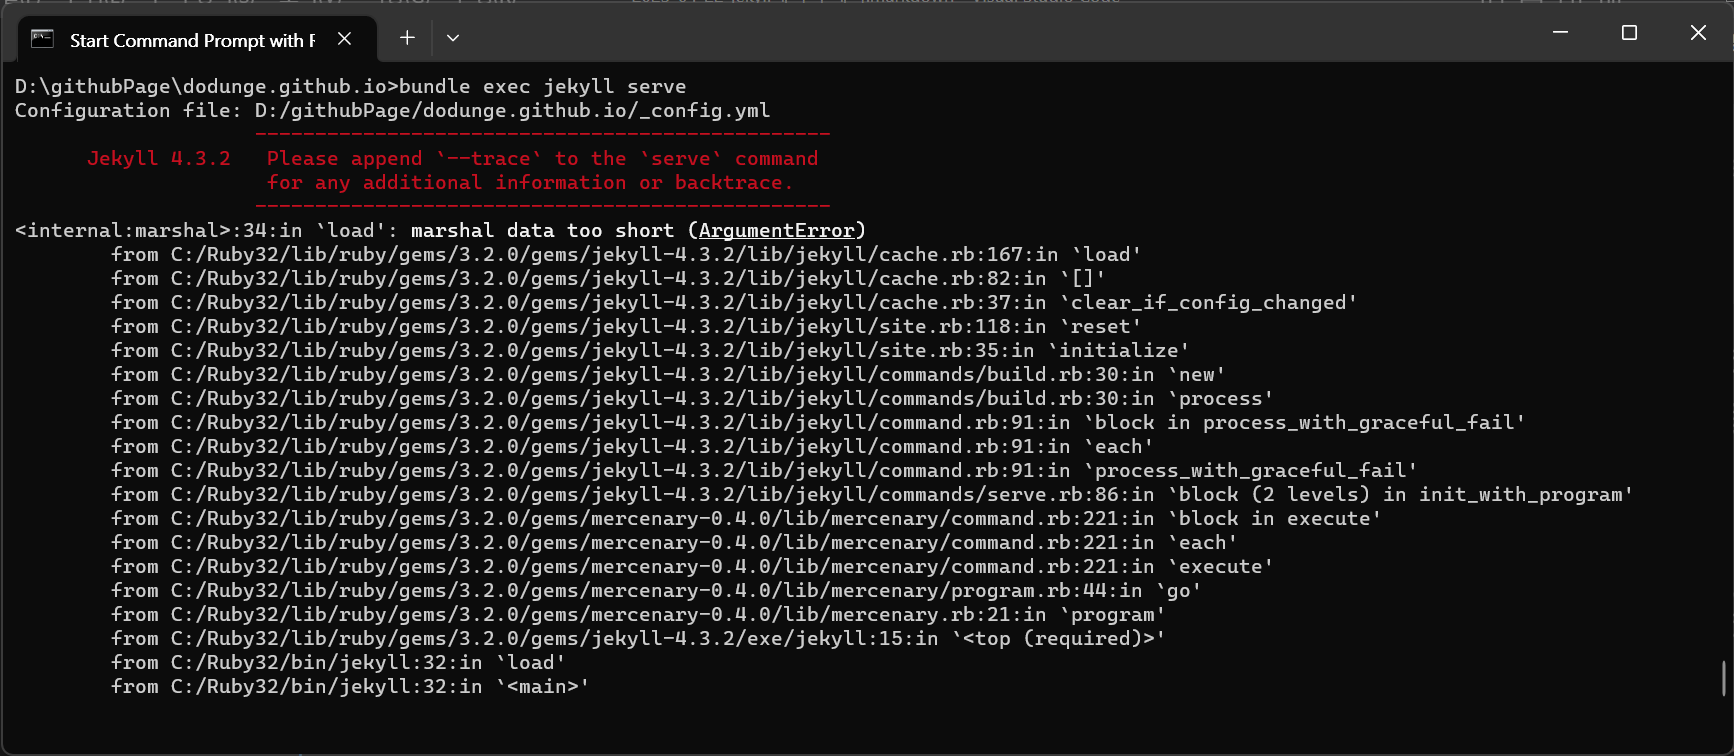
Task: Click the underlined ArgumentError text
Action: (x=777, y=231)
